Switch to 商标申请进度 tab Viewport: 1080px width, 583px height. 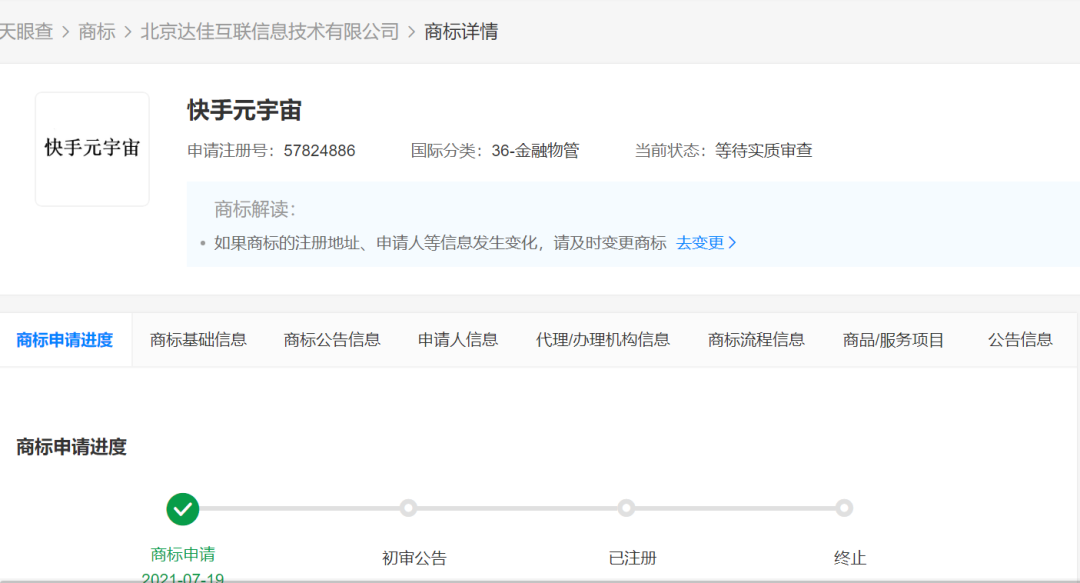pyautogui.click(x=65, y=340)
